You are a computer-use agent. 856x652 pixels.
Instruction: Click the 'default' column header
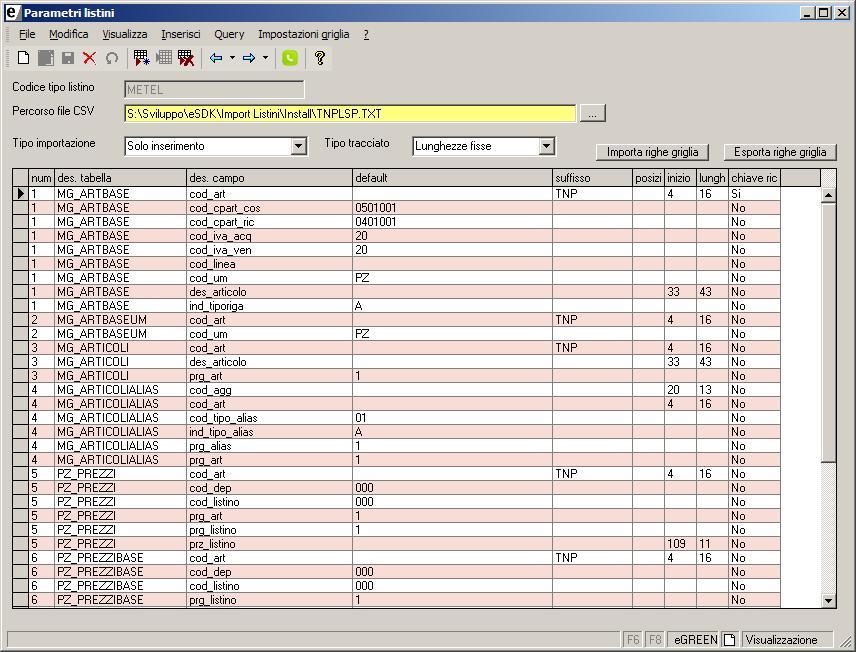(452, 178)
